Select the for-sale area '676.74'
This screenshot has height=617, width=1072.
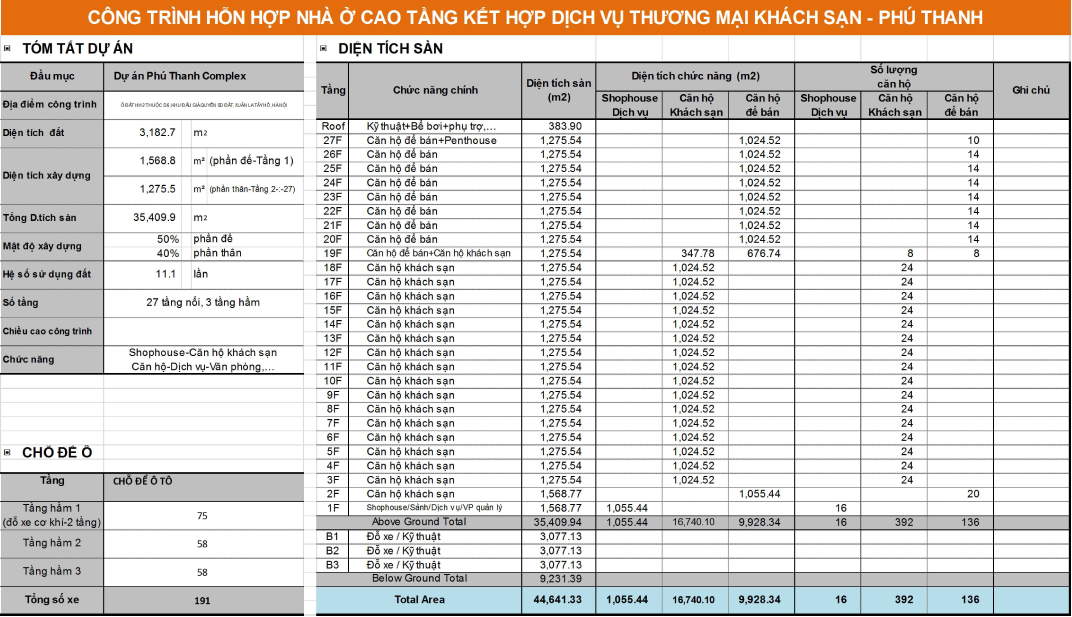tap(763, 253)
